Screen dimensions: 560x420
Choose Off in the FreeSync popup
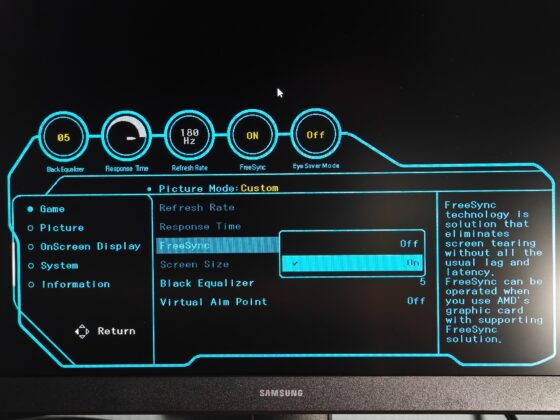[x=352, y=244]
